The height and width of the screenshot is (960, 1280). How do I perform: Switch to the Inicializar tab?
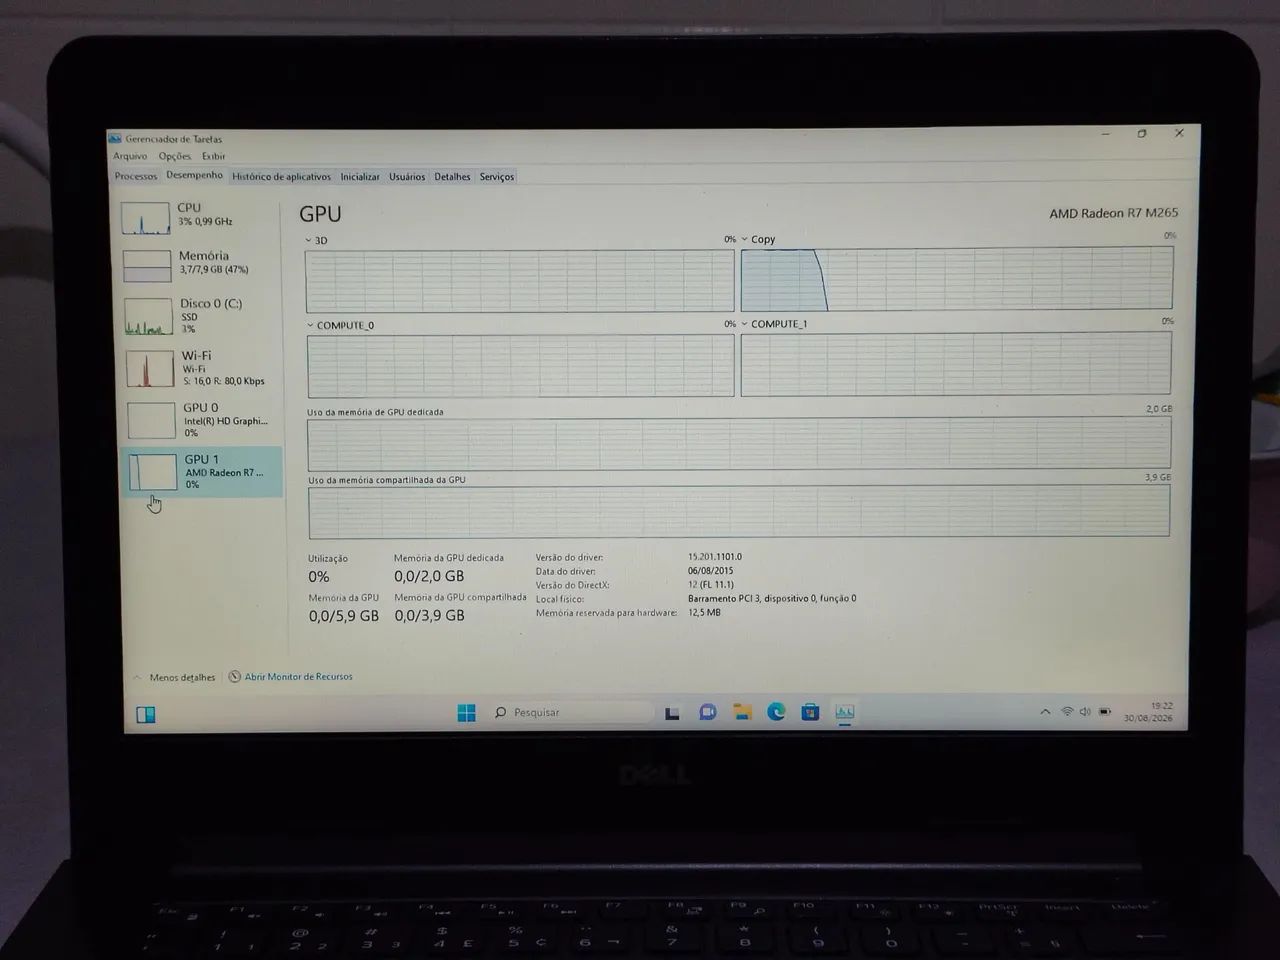(360, 177)
